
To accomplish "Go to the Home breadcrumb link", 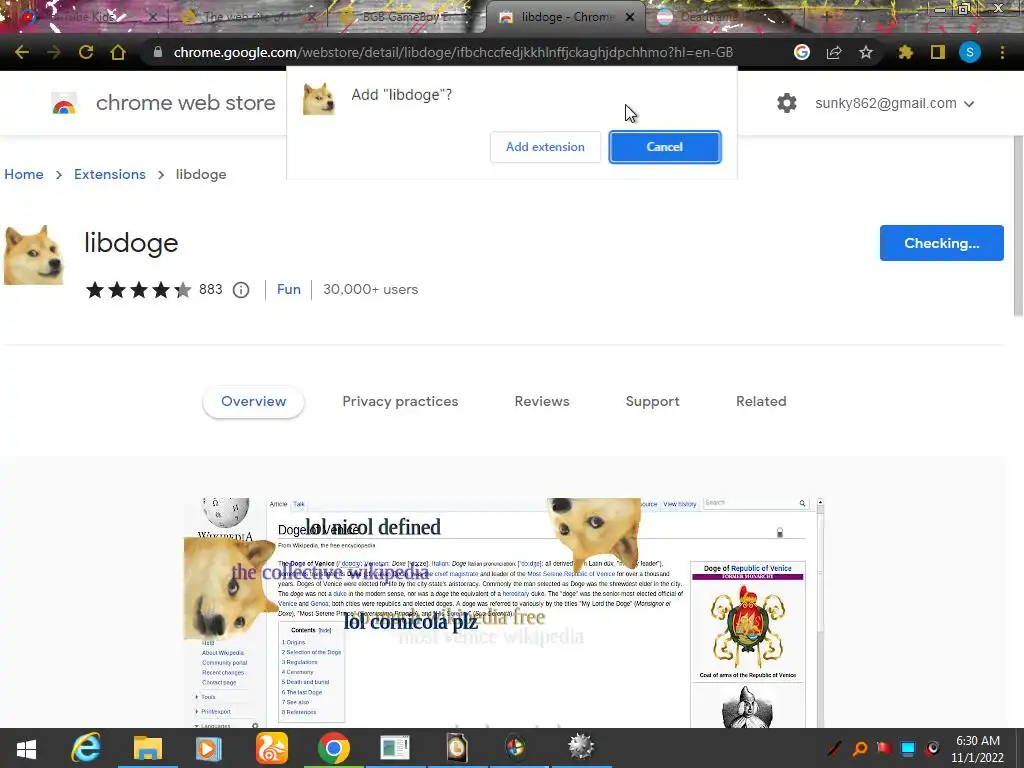I will tap(24, 174).
